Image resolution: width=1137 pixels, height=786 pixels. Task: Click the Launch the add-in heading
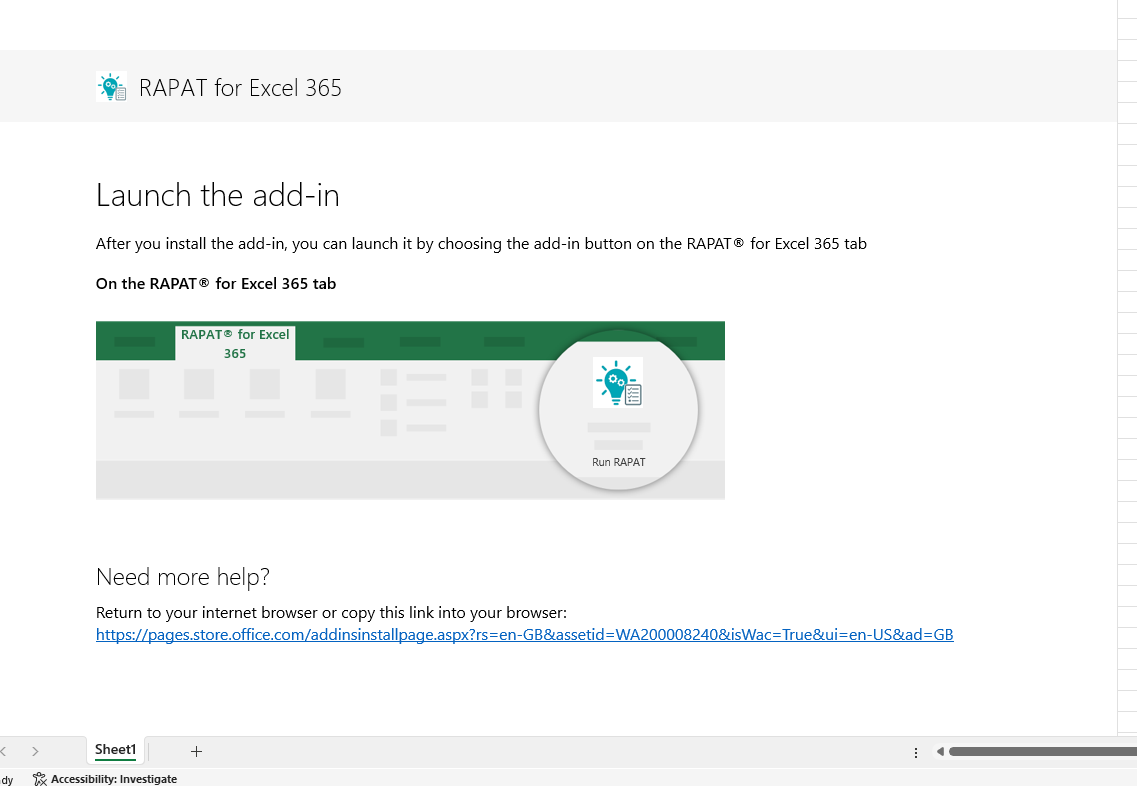coord(217,195)
